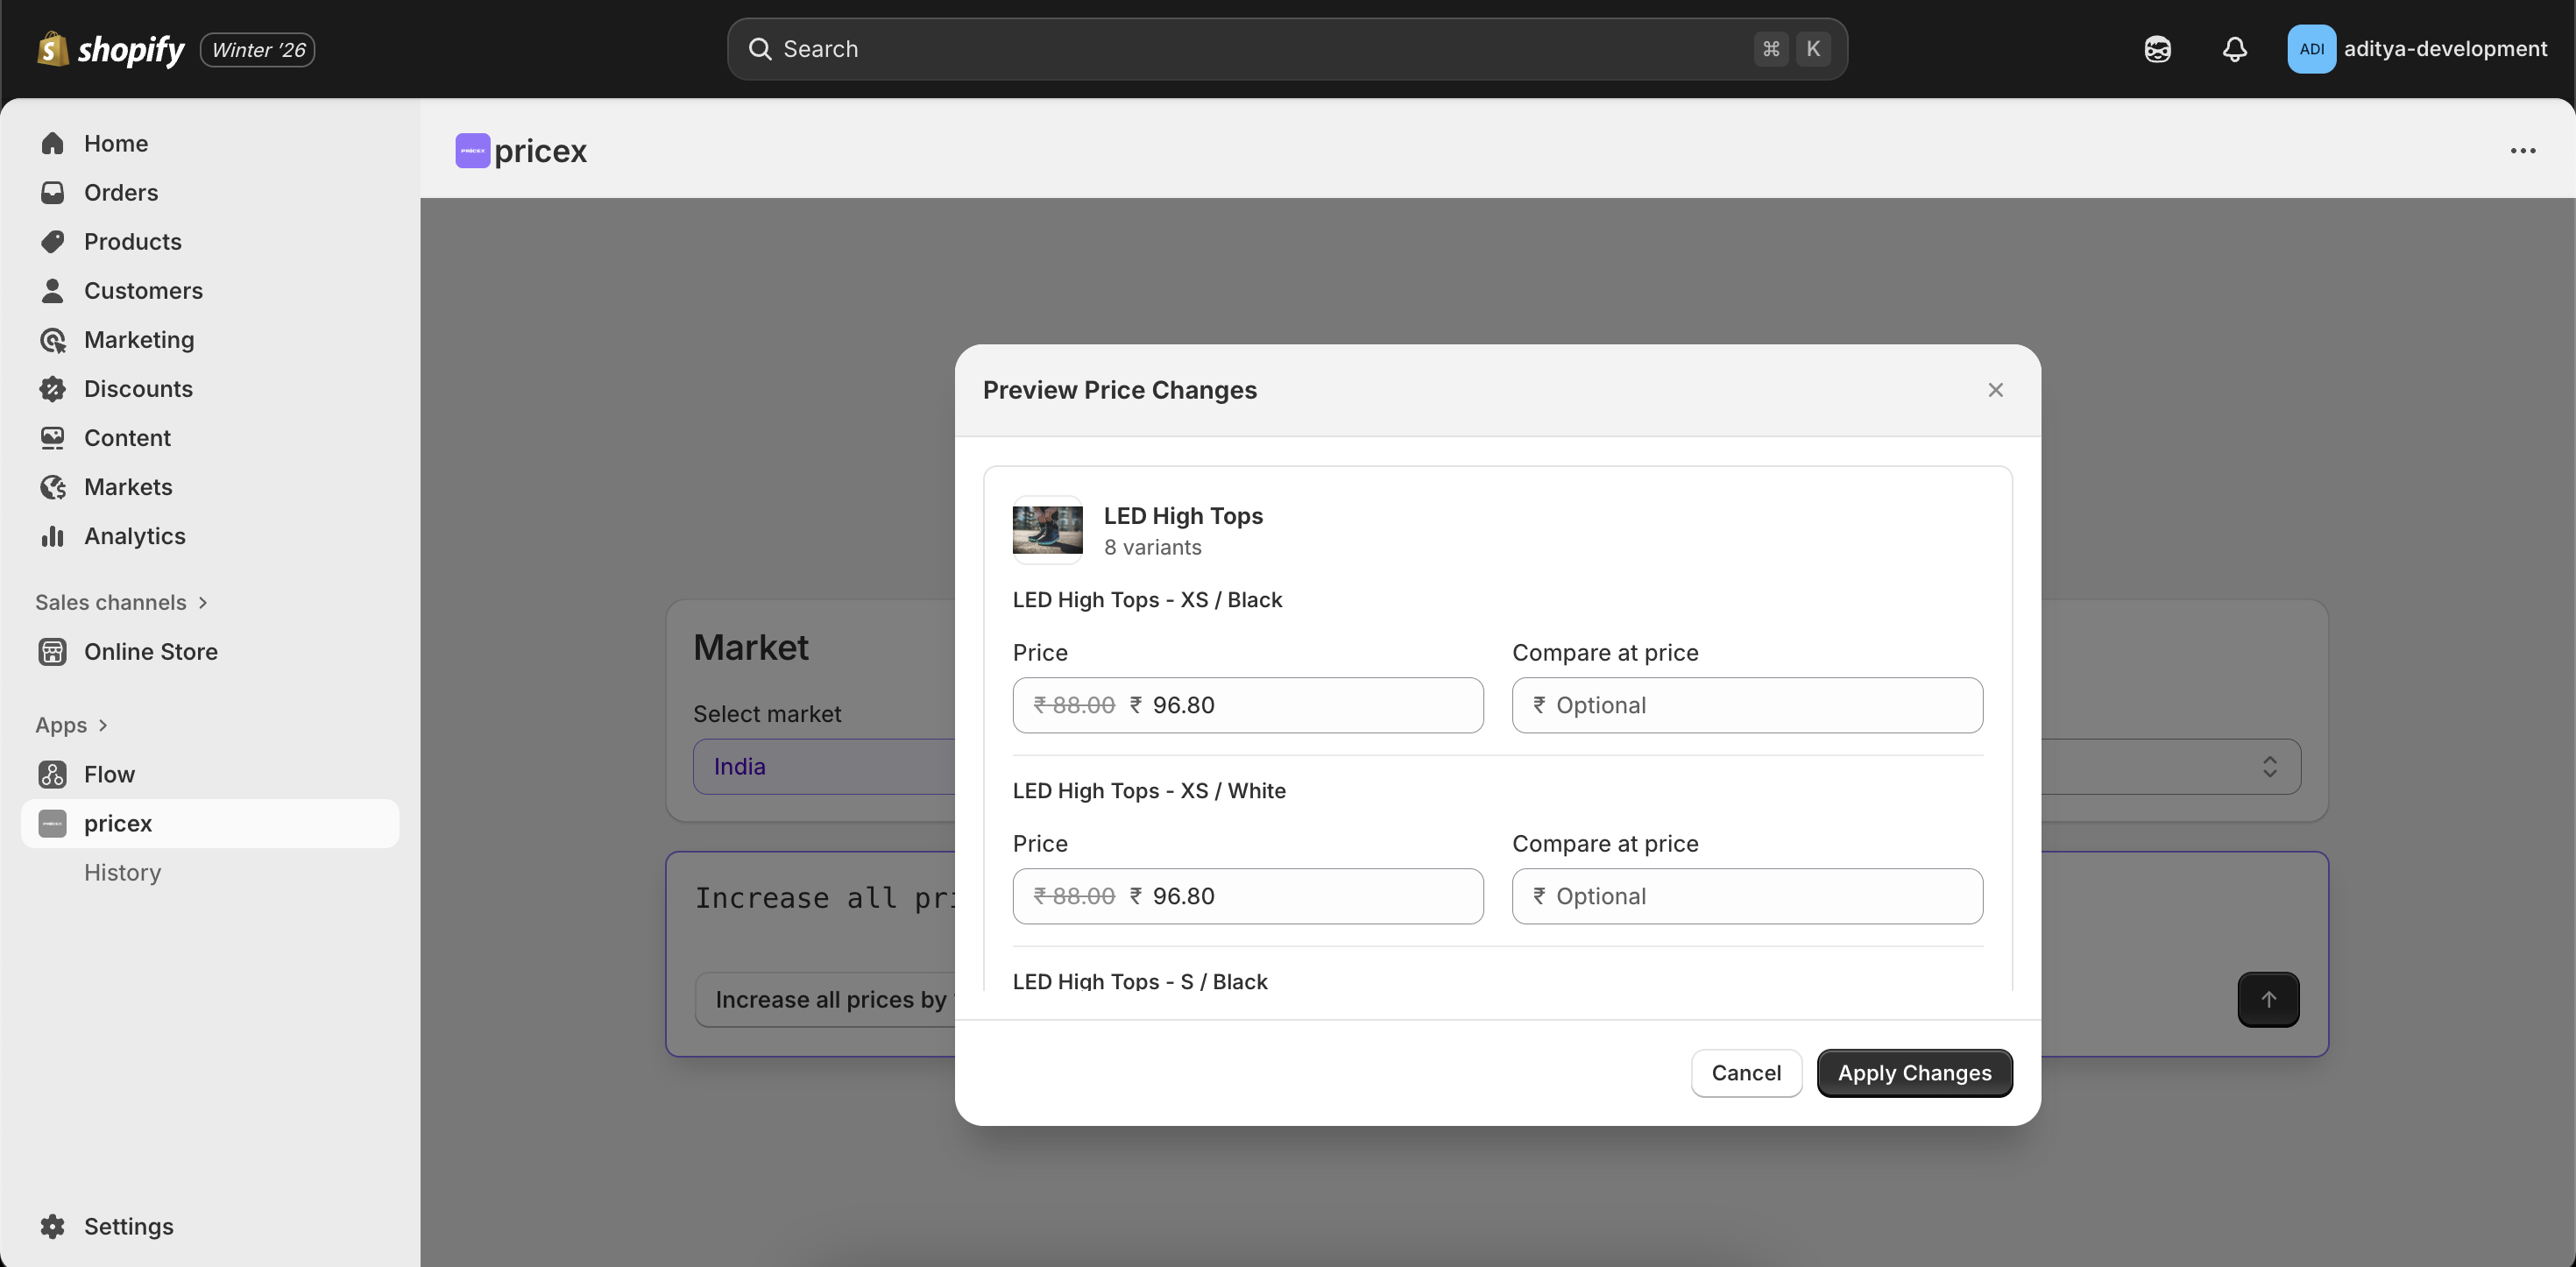Go to Analytics in the sidebar
The height and width of the screenshot is (1267, 2576).
tap(134, 536)
